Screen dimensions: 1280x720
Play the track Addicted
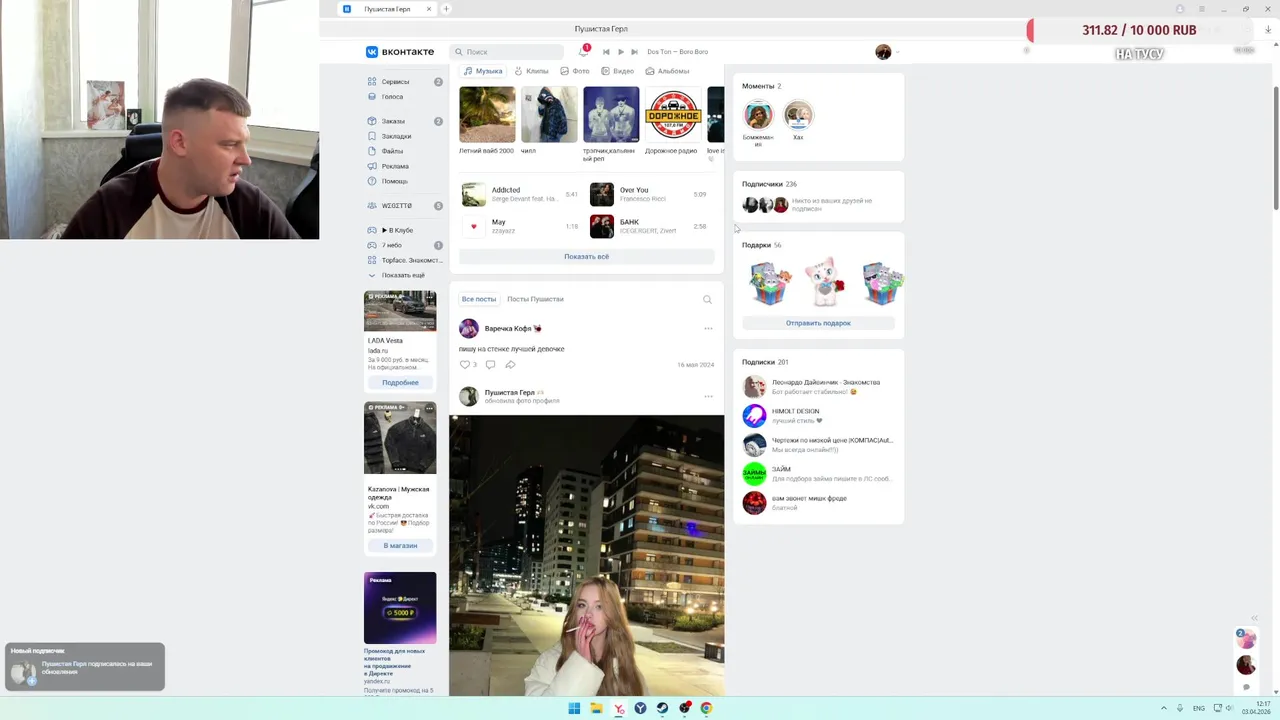(x=520, y=194)
